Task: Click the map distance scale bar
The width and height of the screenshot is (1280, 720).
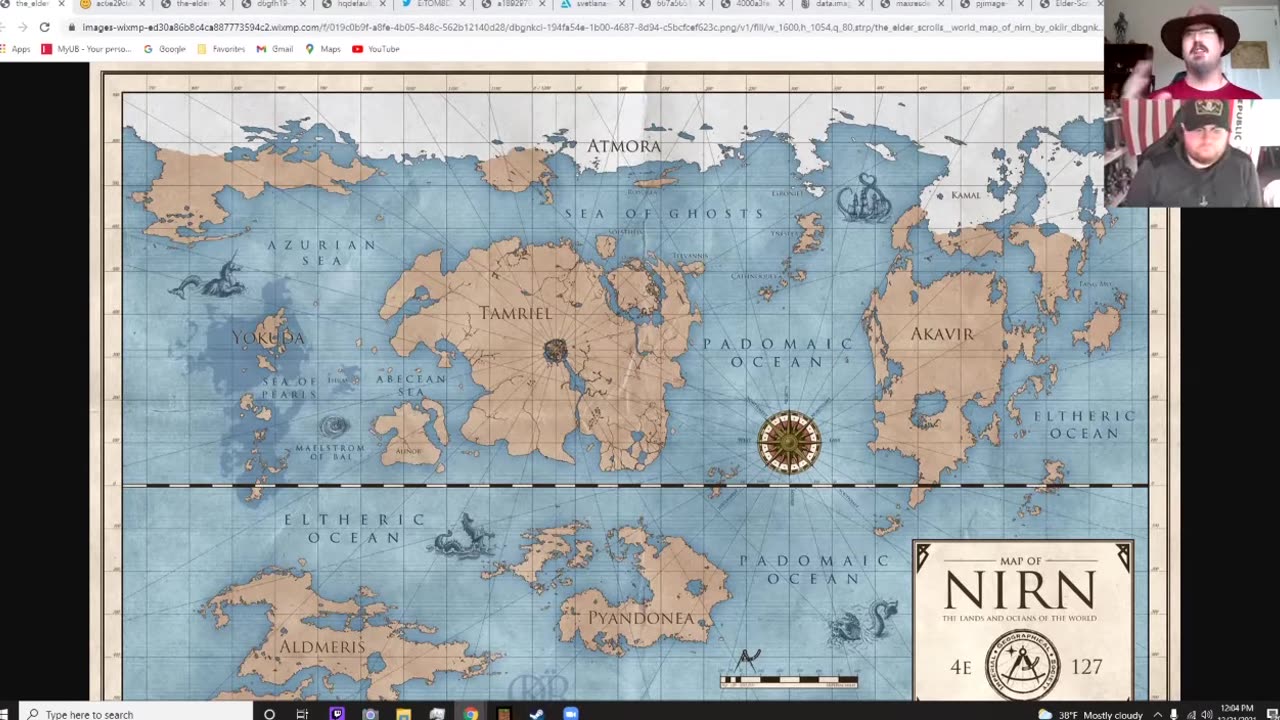Action: pyautogui.click(x=789, y=681)
